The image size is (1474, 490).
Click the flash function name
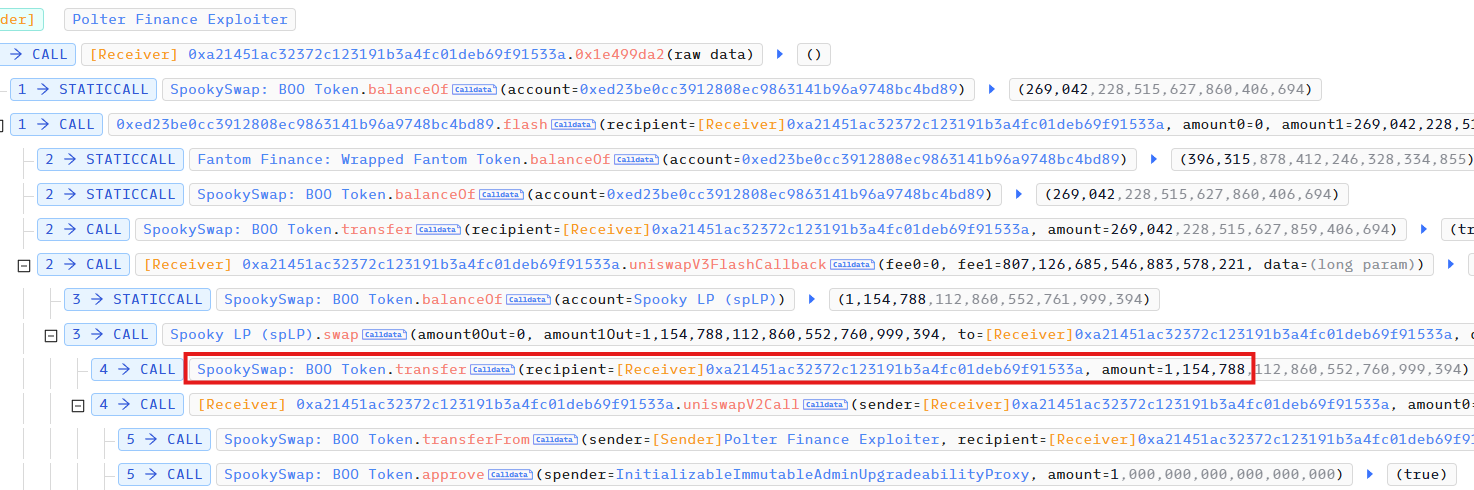pyautogui.click(x=526, y=124)
